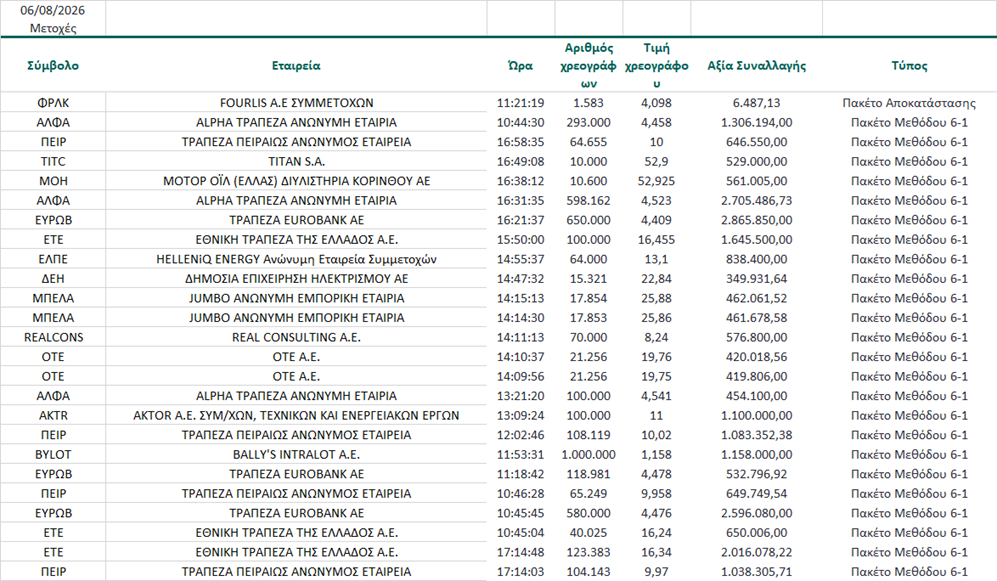Click value 649.749,54
The width and height of the screenshot is (997, 581).
(x=757, y=493)
